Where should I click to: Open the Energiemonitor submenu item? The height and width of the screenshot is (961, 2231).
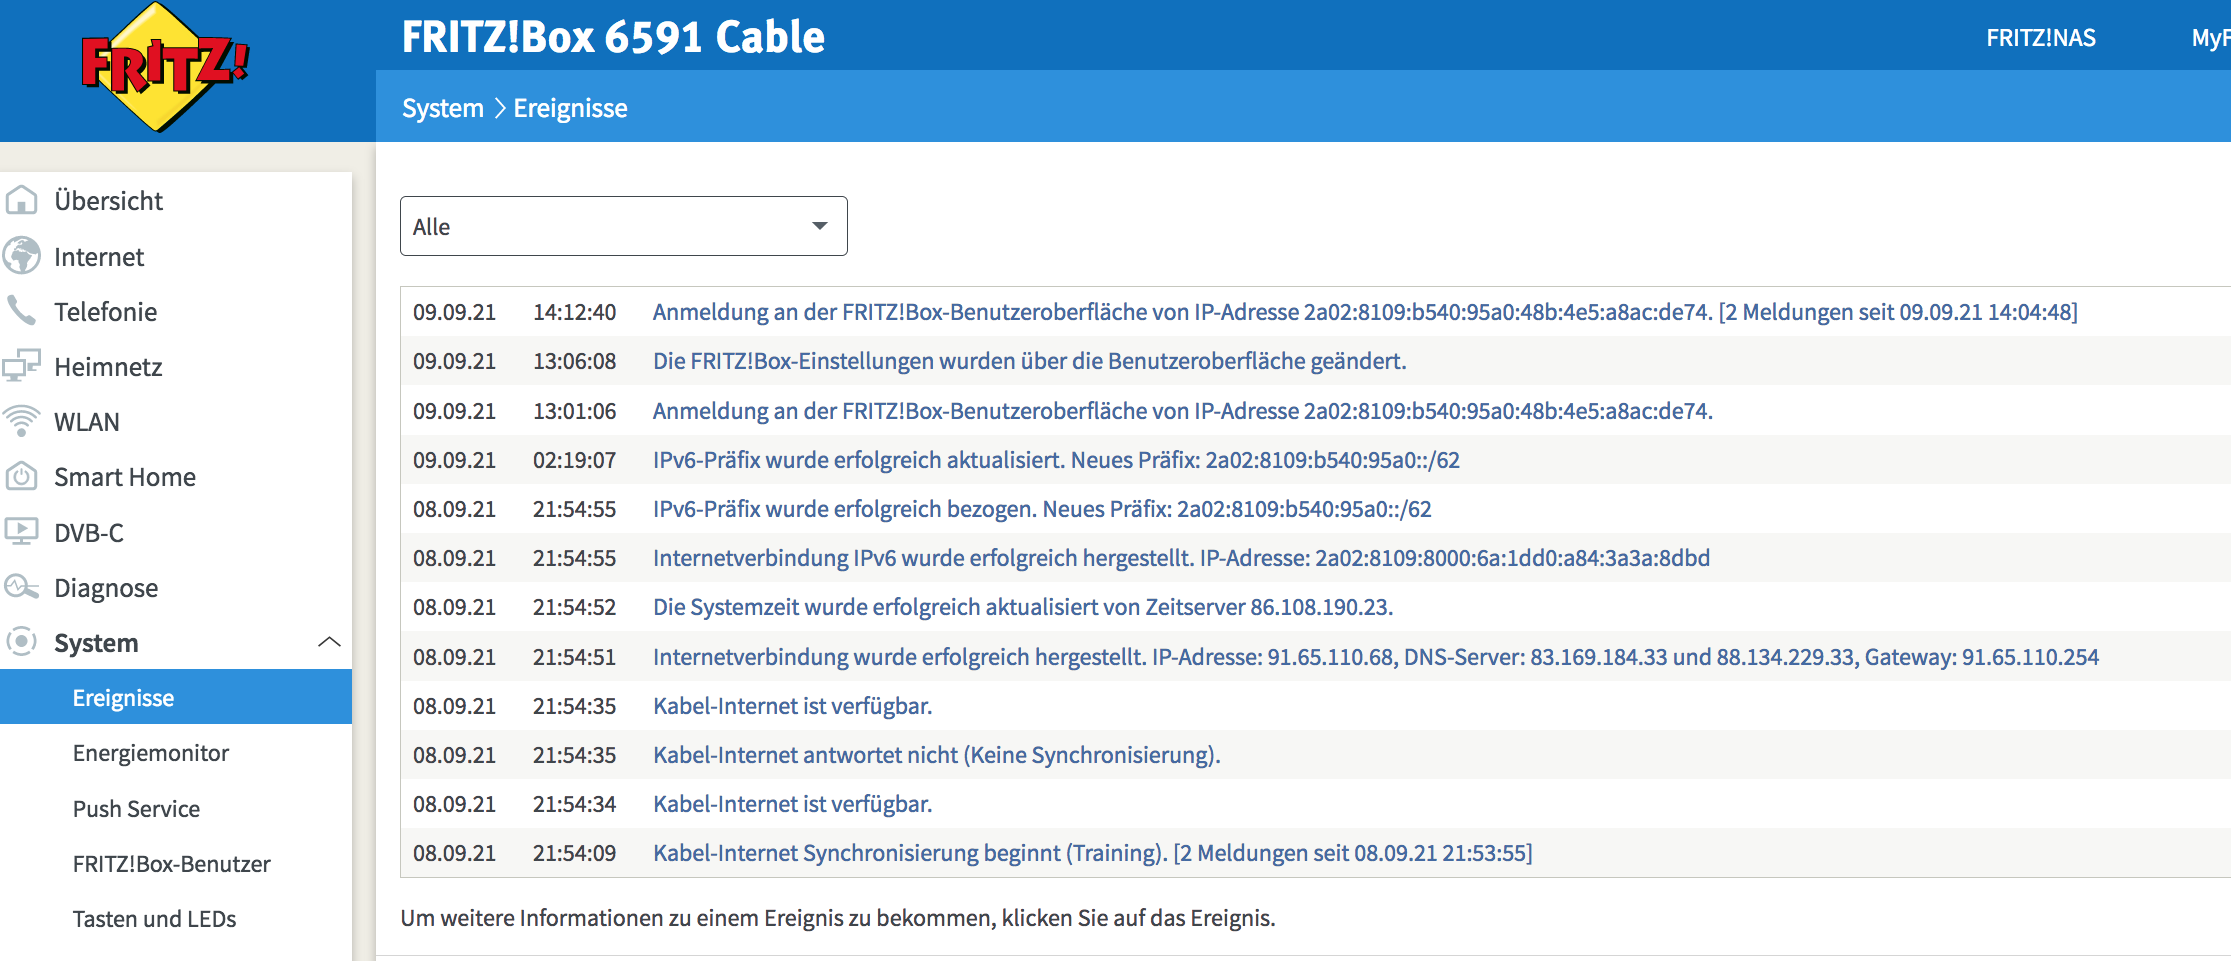tap(151, 753)
